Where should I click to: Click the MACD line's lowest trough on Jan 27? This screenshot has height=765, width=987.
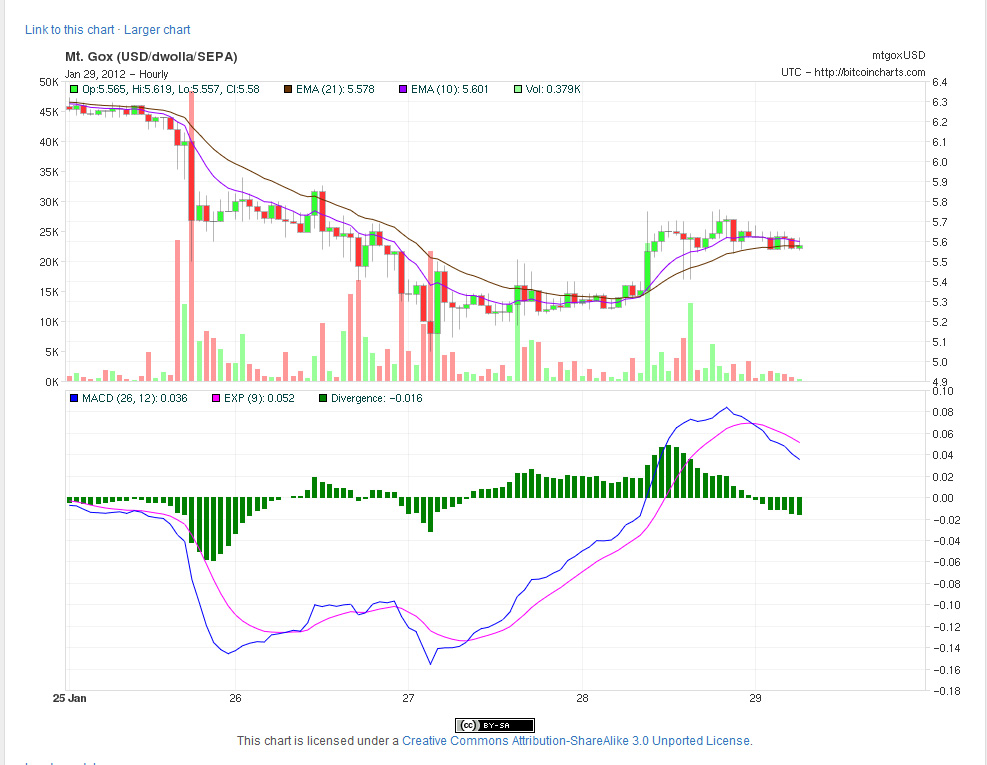click(431, 663)
